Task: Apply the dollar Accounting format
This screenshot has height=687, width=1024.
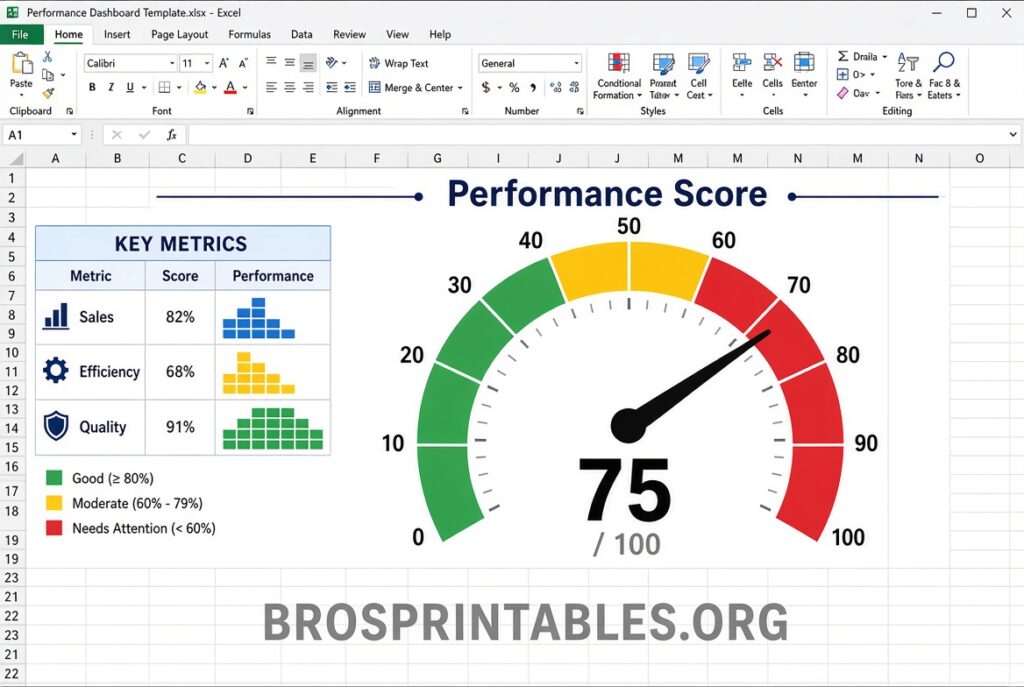Action: tap(486, 87)
